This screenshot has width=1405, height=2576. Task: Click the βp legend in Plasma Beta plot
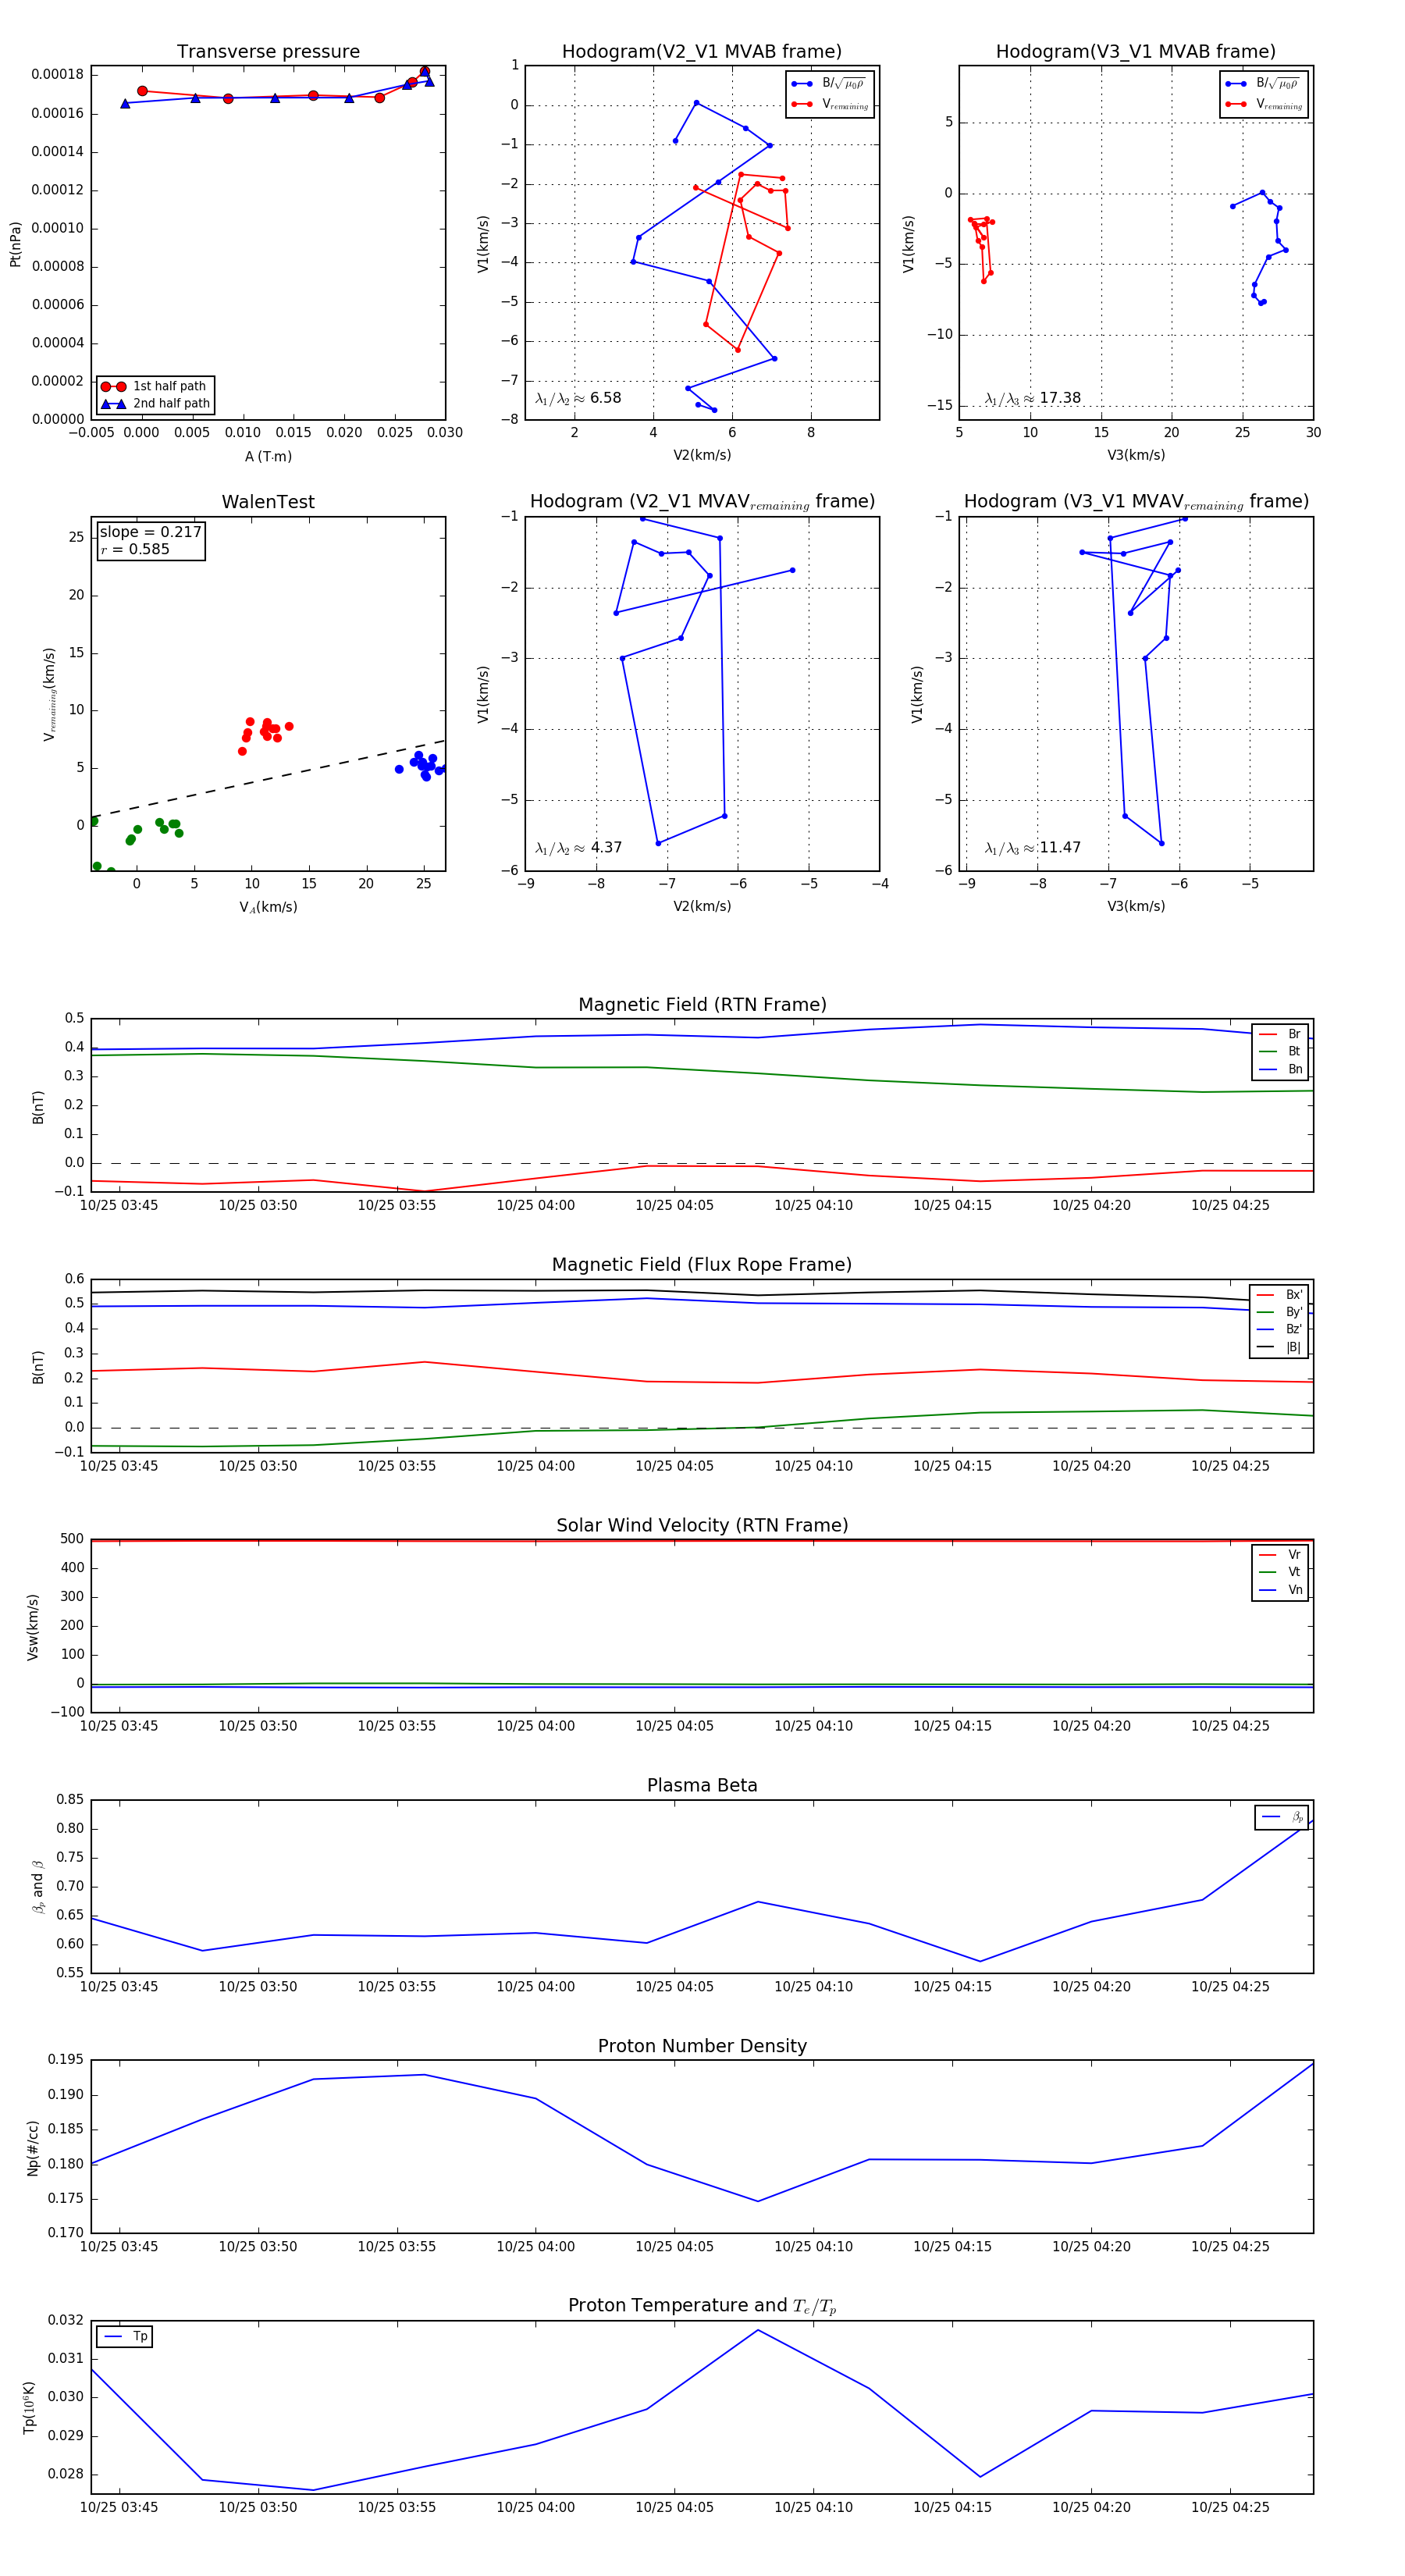coord(1282,1817)
